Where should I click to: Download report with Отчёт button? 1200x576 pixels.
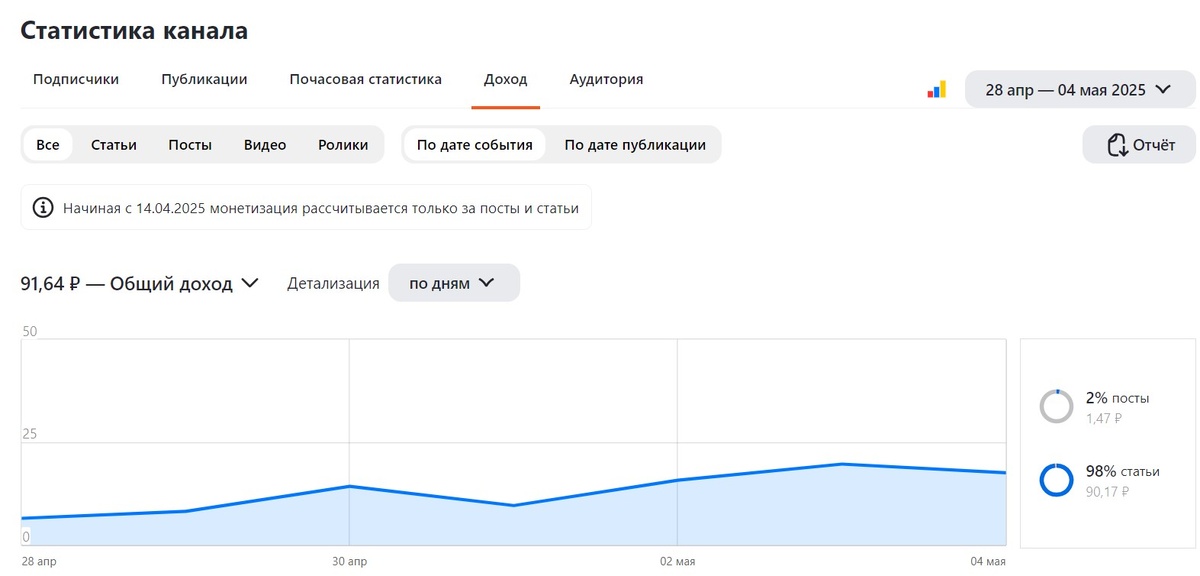[x=1139, y=145]
